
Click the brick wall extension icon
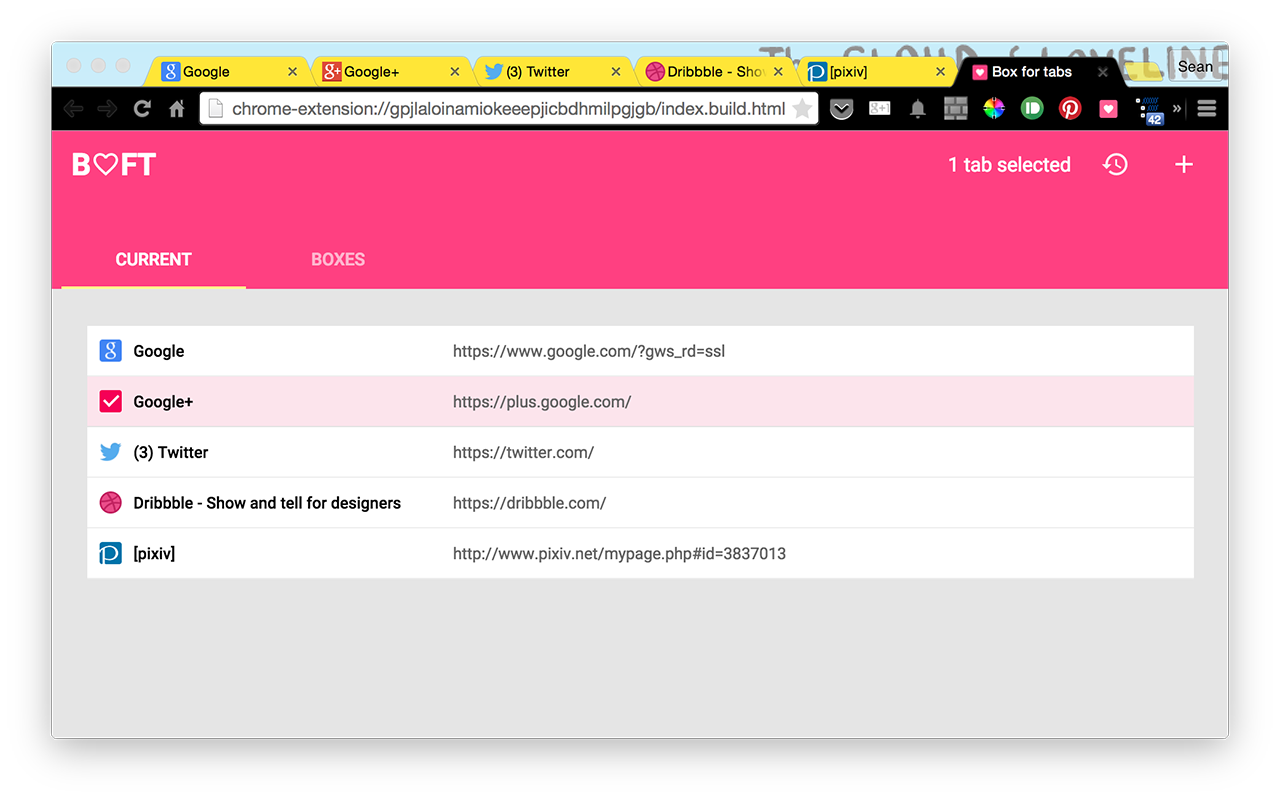click(956, 109)
